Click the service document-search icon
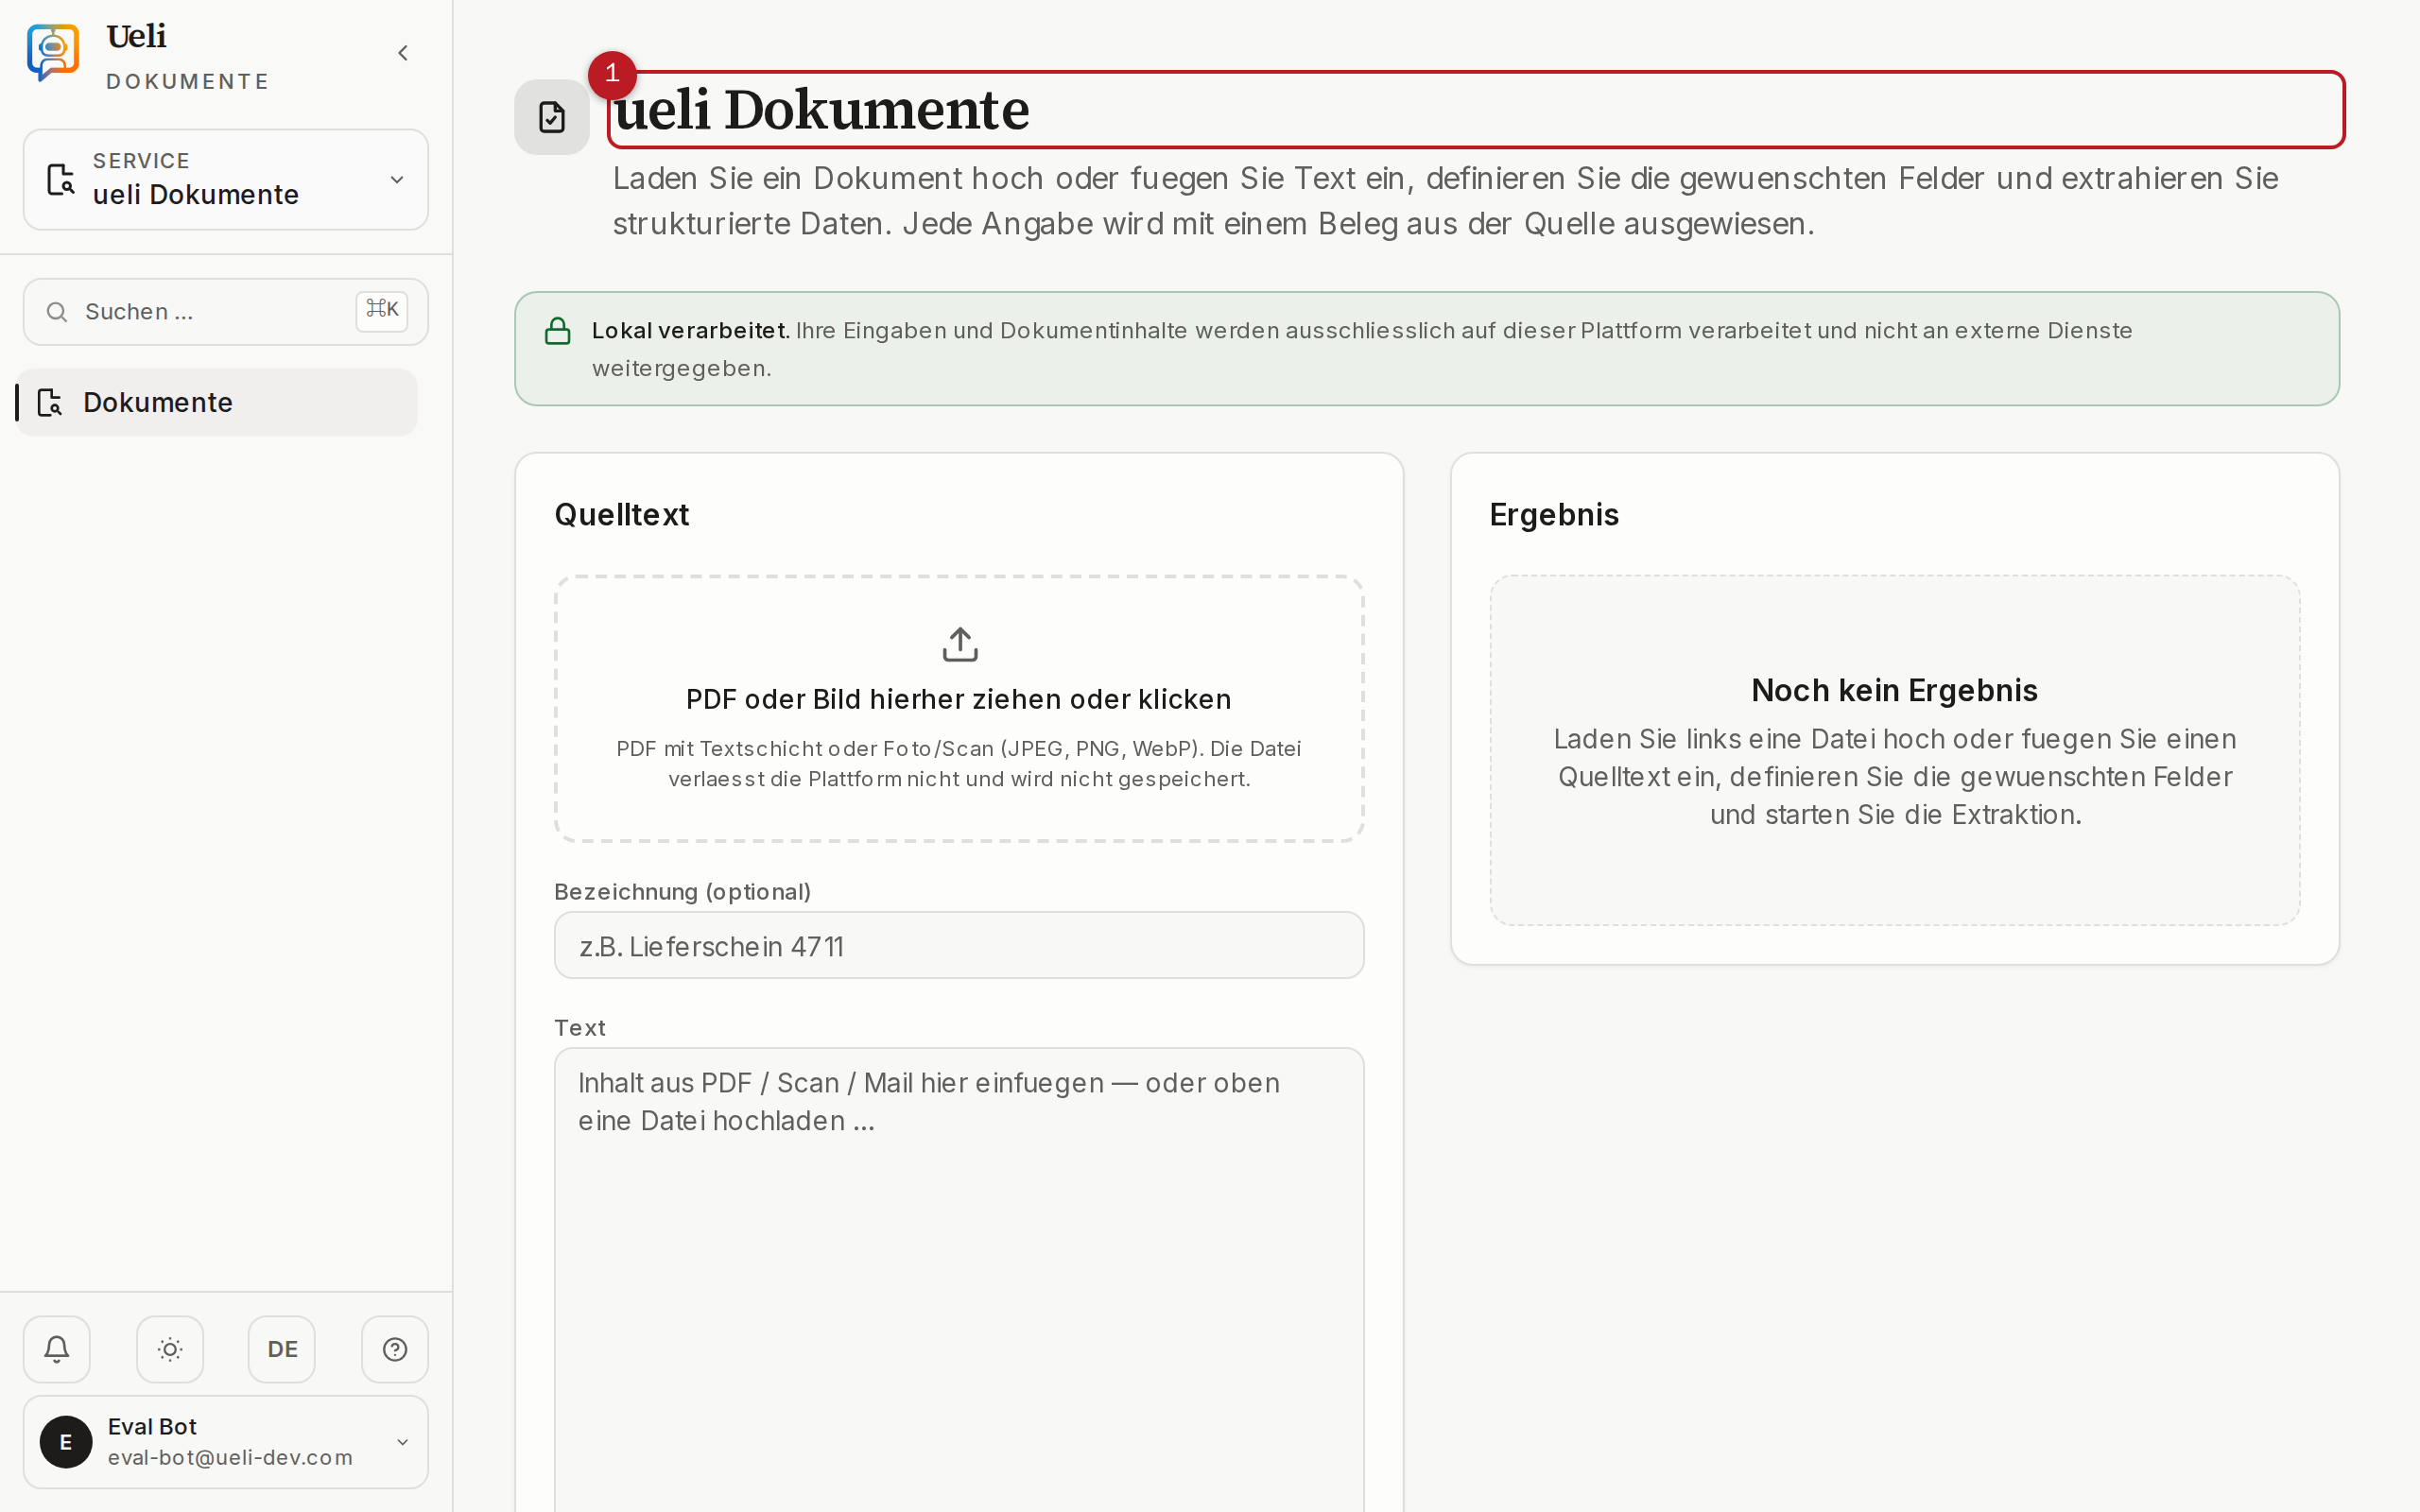 click(x=61, y=179)
